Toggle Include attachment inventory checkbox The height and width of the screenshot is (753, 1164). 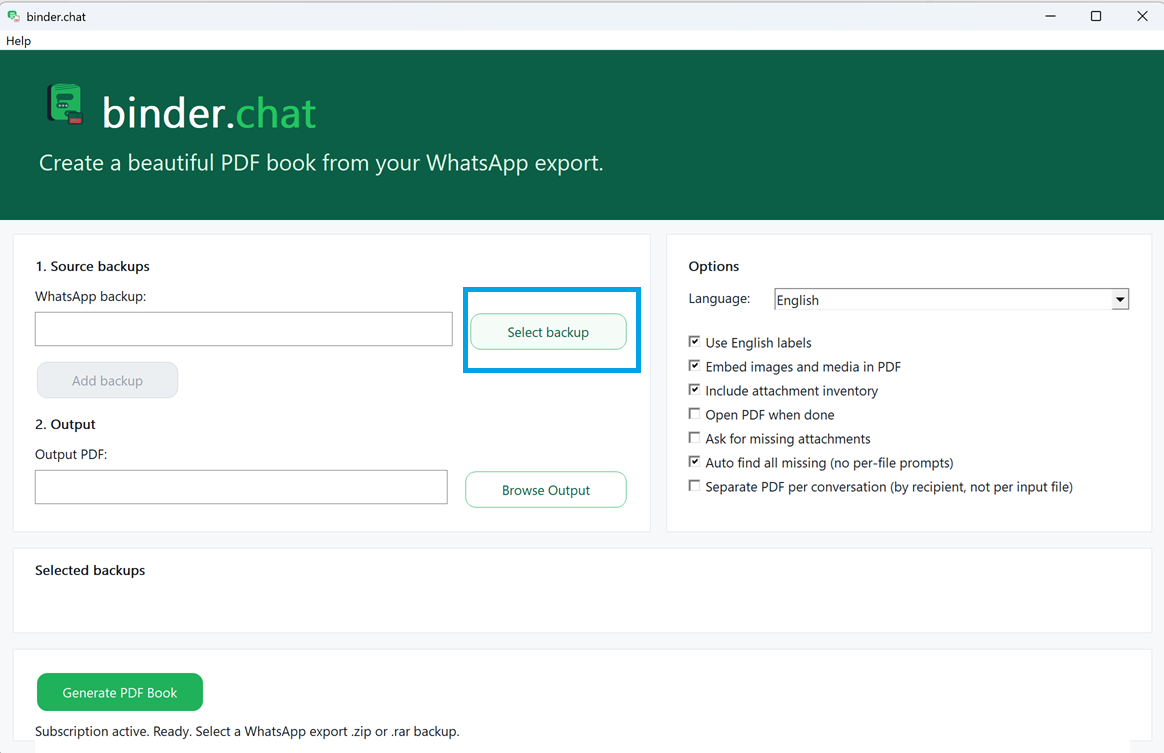pyautogui.click(x=694, y=389)
